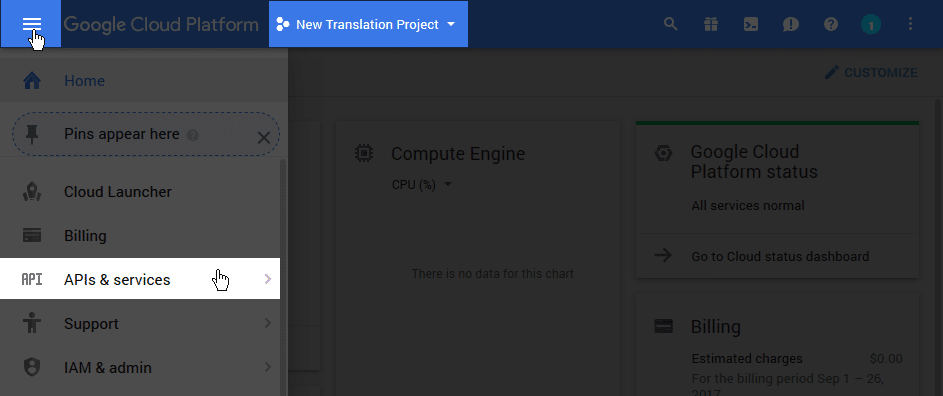Open Billing in the sidebar menu

tap(140, 236)
